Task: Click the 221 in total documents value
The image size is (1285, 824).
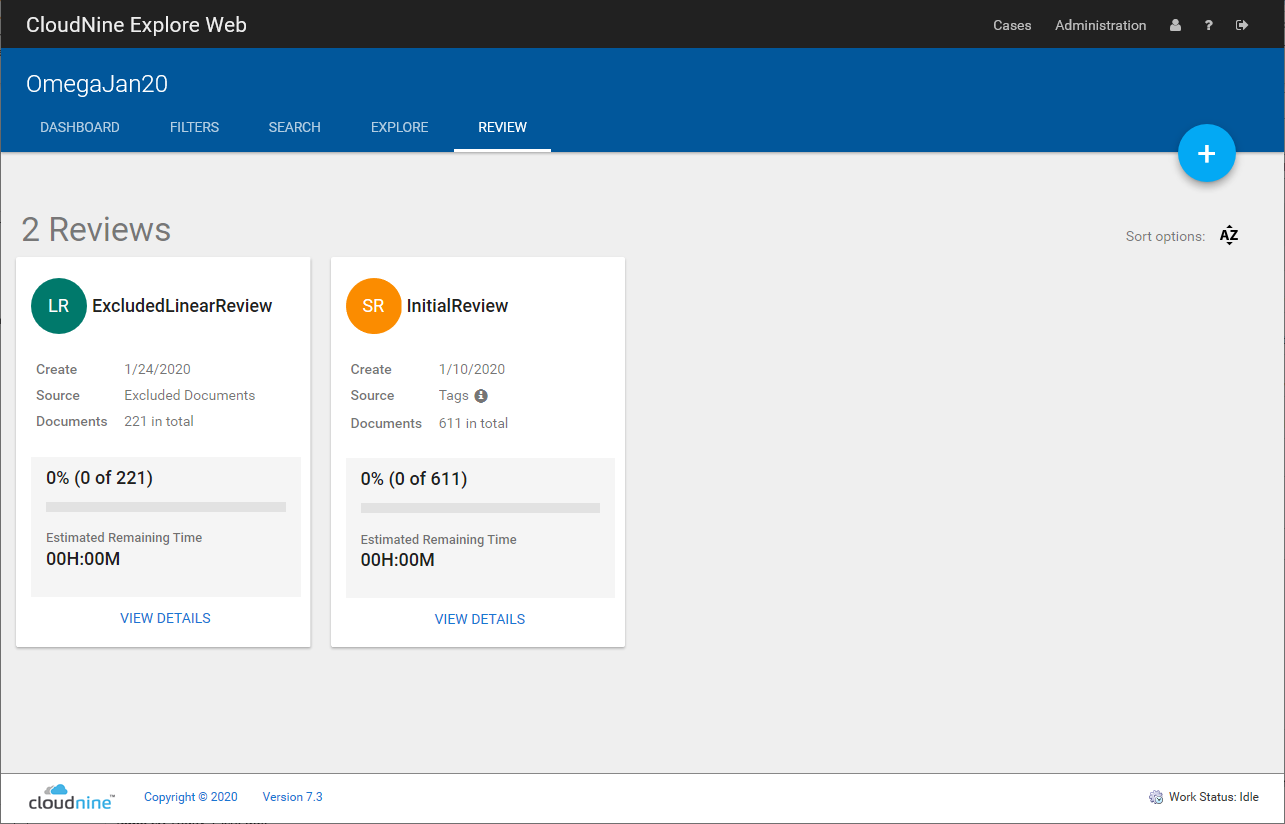Action: click(x=159, y=421)
